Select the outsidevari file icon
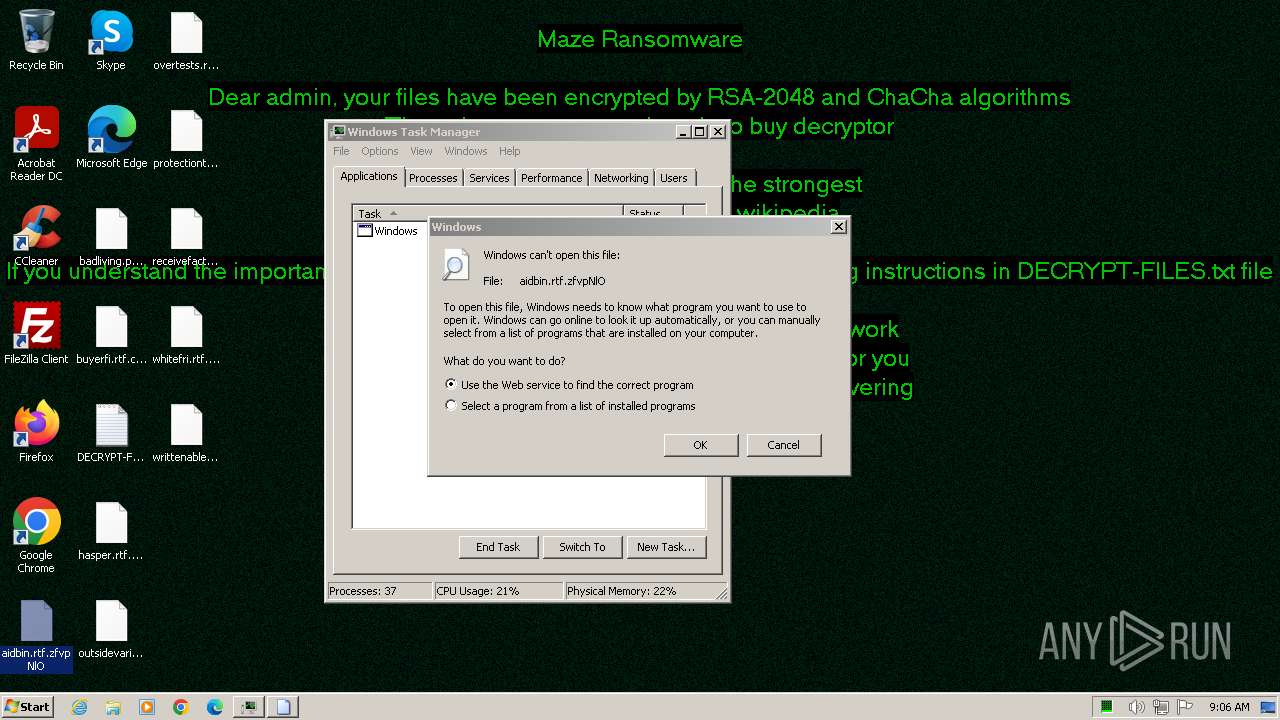 pyautogui.click(x=111, y=628)
